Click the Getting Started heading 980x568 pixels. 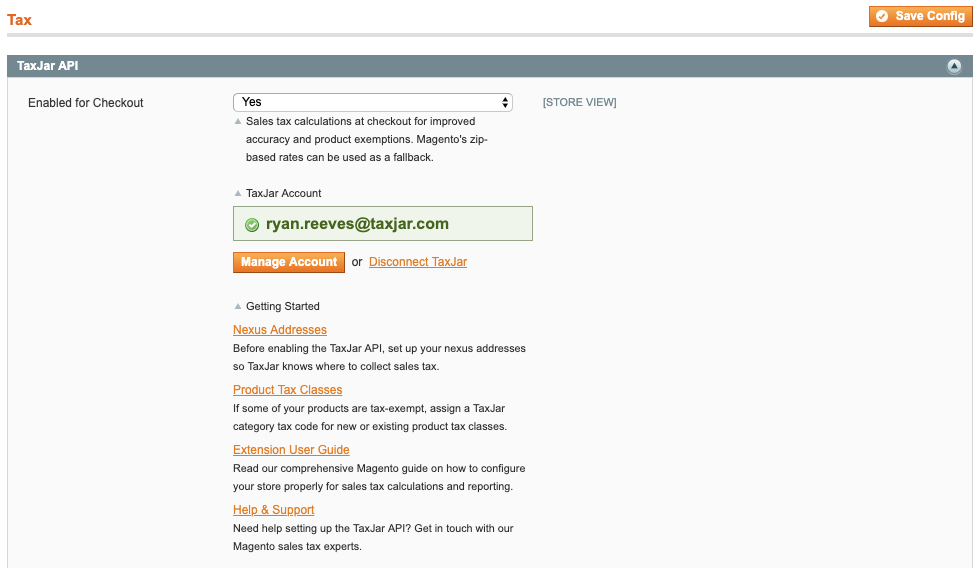[x=282, y=306]
